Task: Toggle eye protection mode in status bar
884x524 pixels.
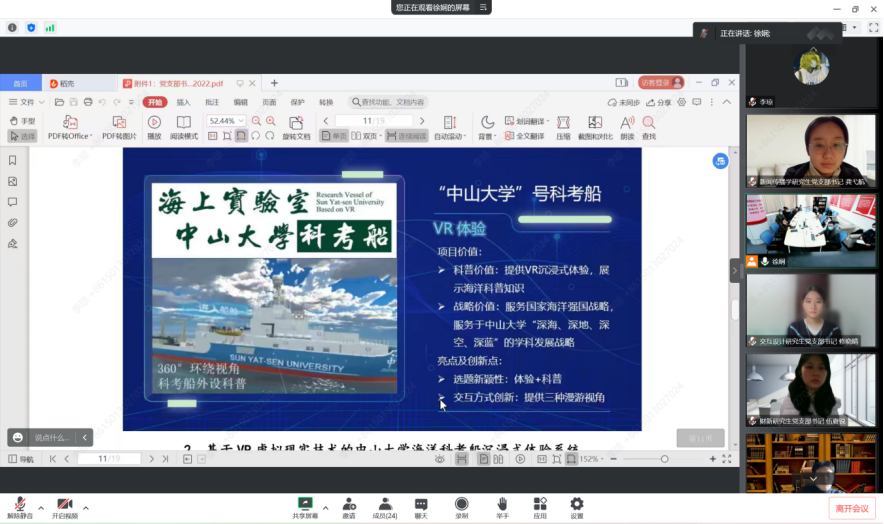Action: (x=440, y=459)
